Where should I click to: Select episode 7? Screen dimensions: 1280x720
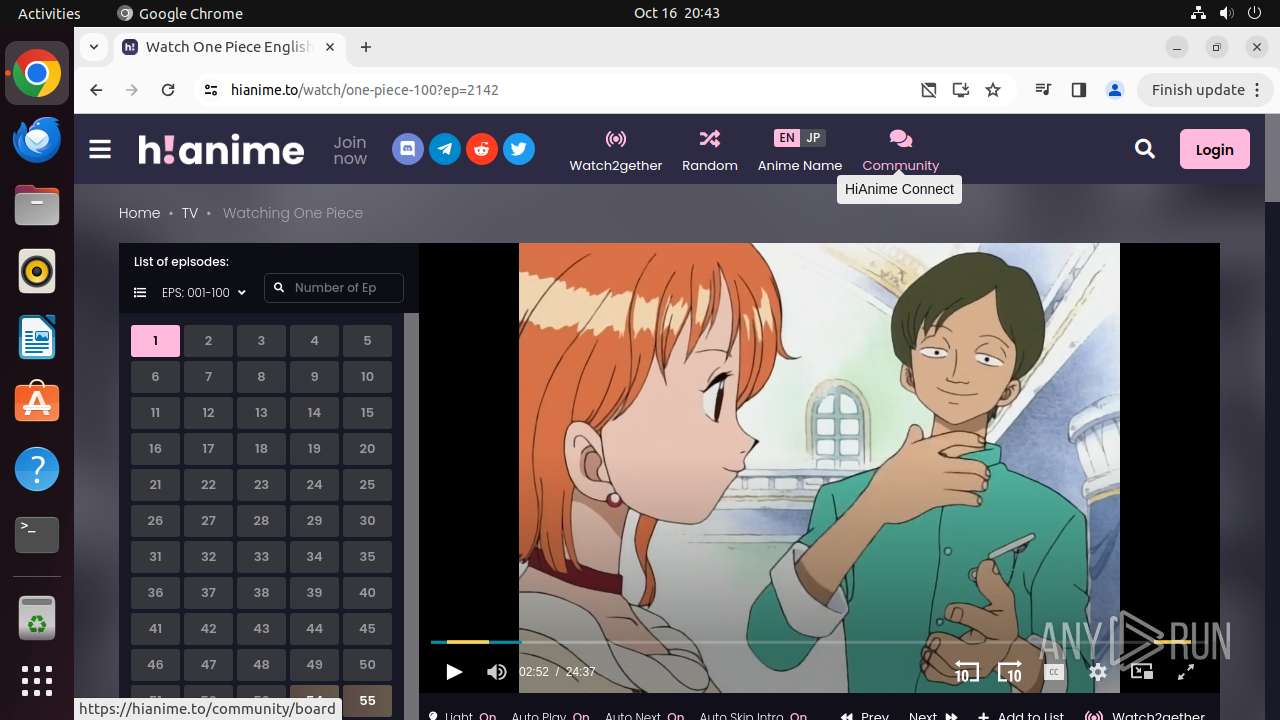click(208, 377)
